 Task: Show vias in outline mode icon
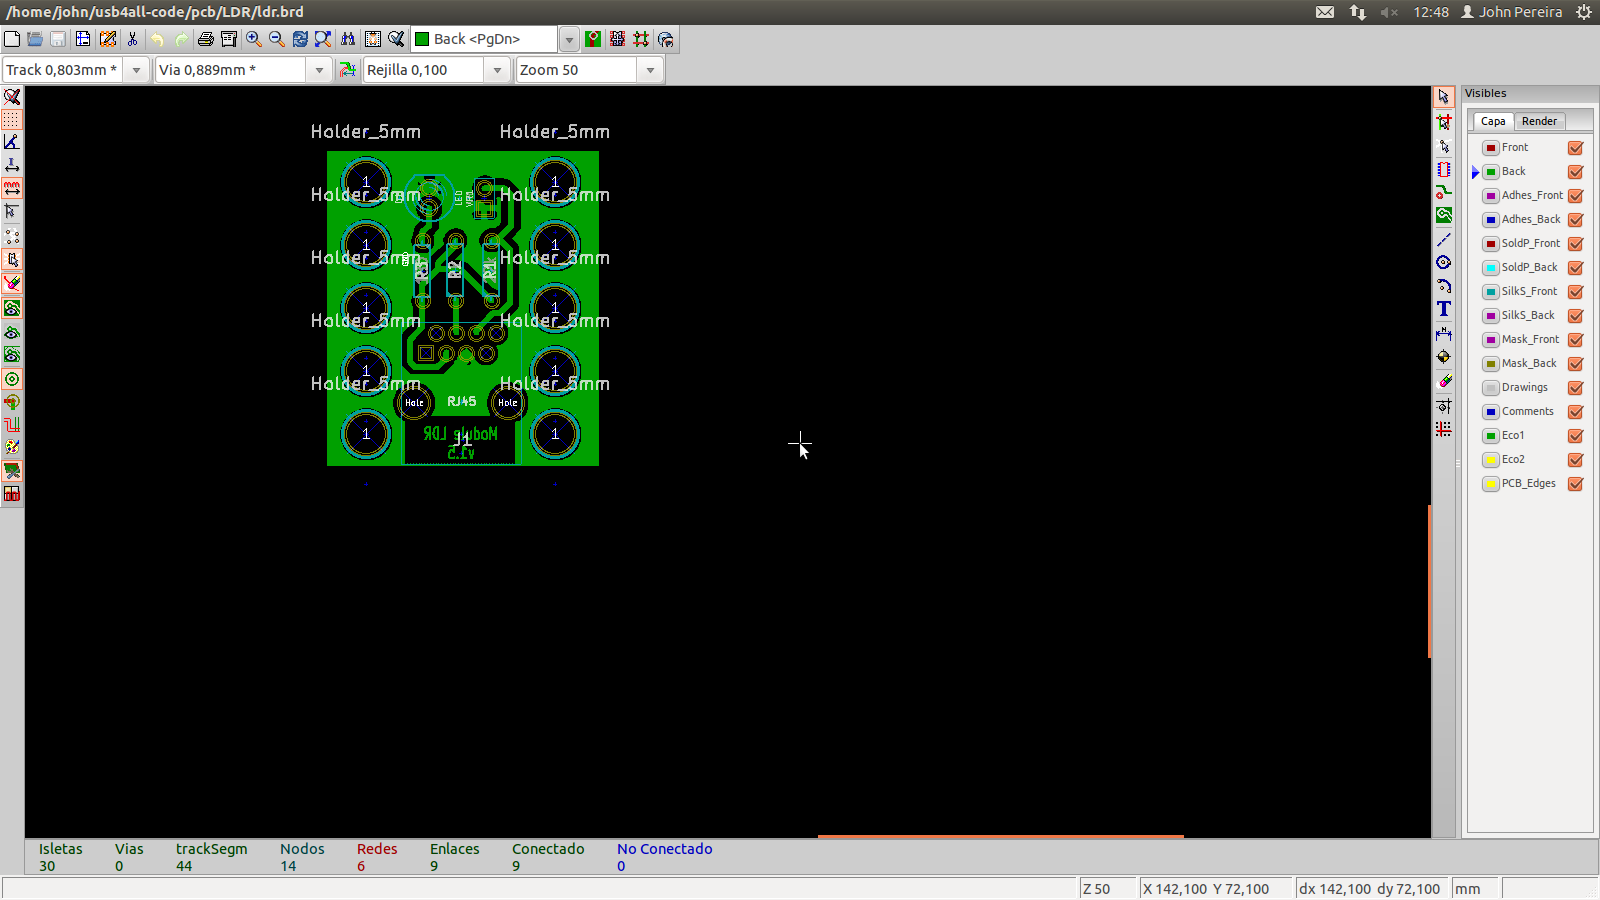(12, 379)
